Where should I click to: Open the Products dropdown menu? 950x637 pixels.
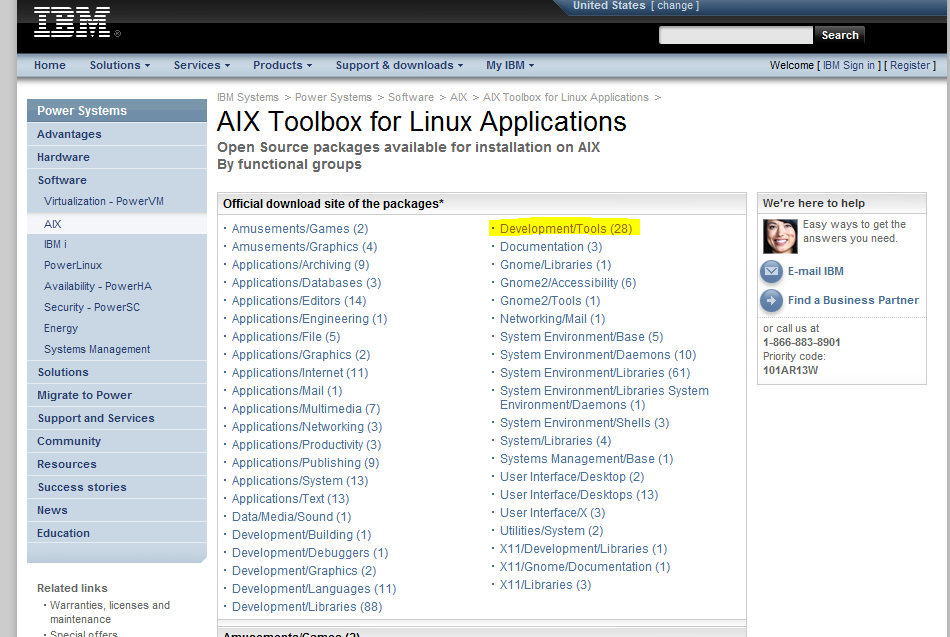pyautogui.click(x=282, y=65)
